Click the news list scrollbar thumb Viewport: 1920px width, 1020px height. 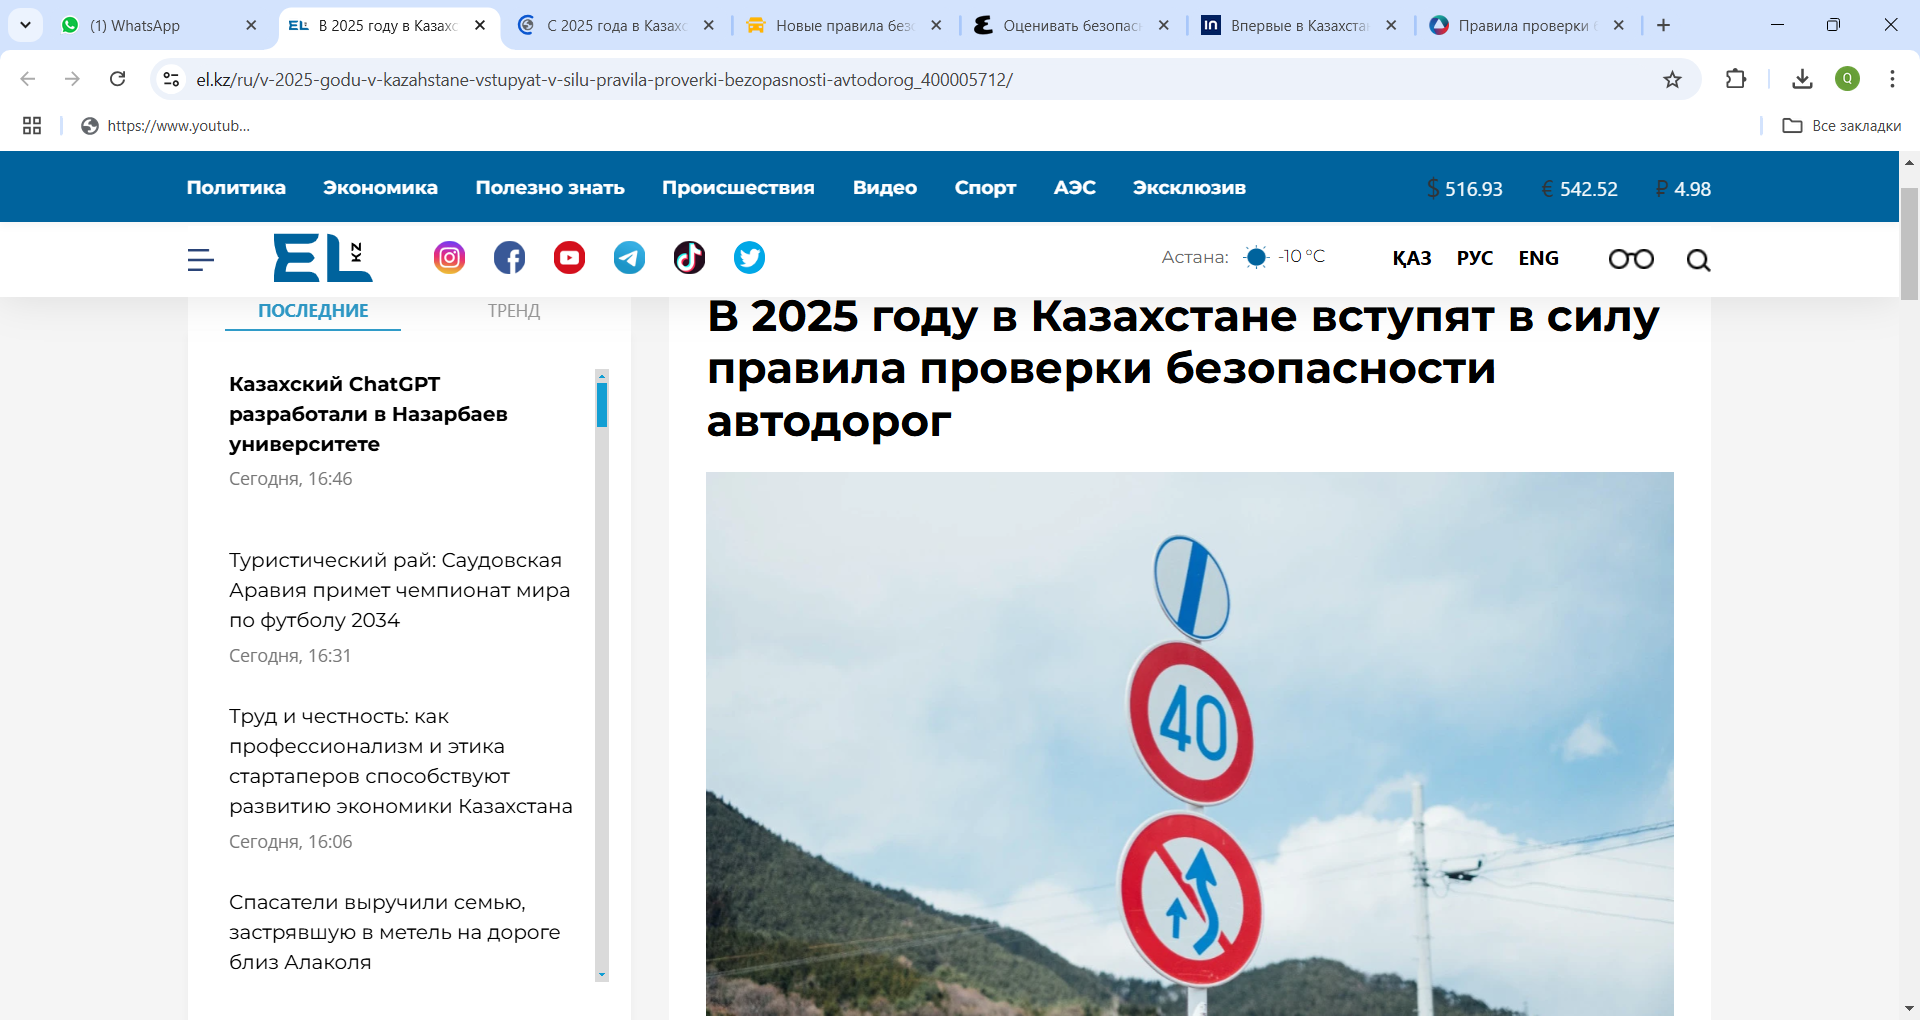coord(602,404)
